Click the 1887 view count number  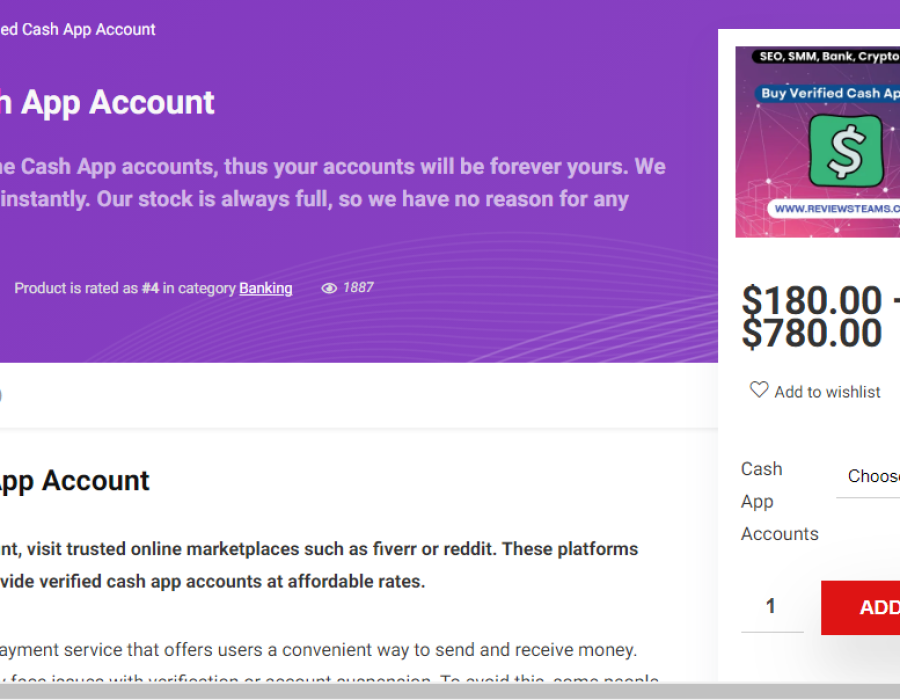coord(358,287)
